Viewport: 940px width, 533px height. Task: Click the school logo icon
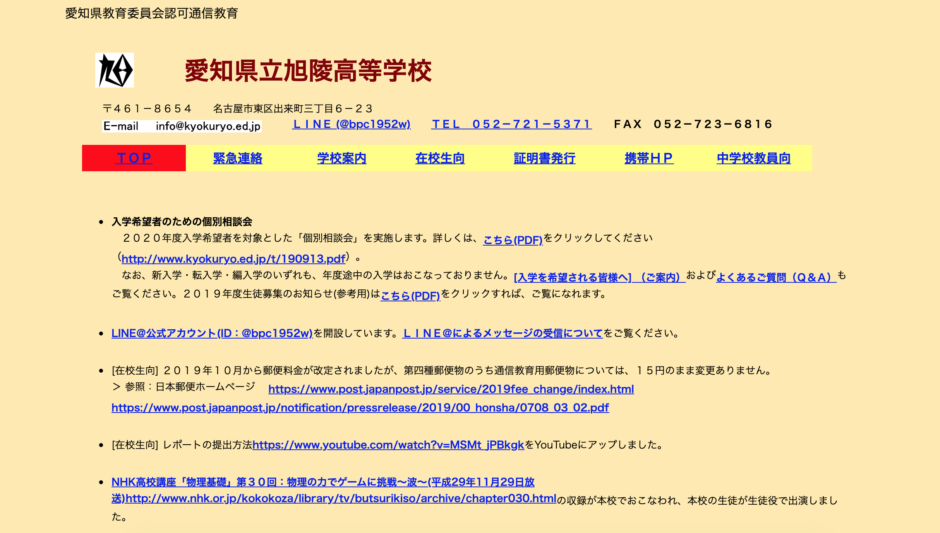[x=114, y=71]
